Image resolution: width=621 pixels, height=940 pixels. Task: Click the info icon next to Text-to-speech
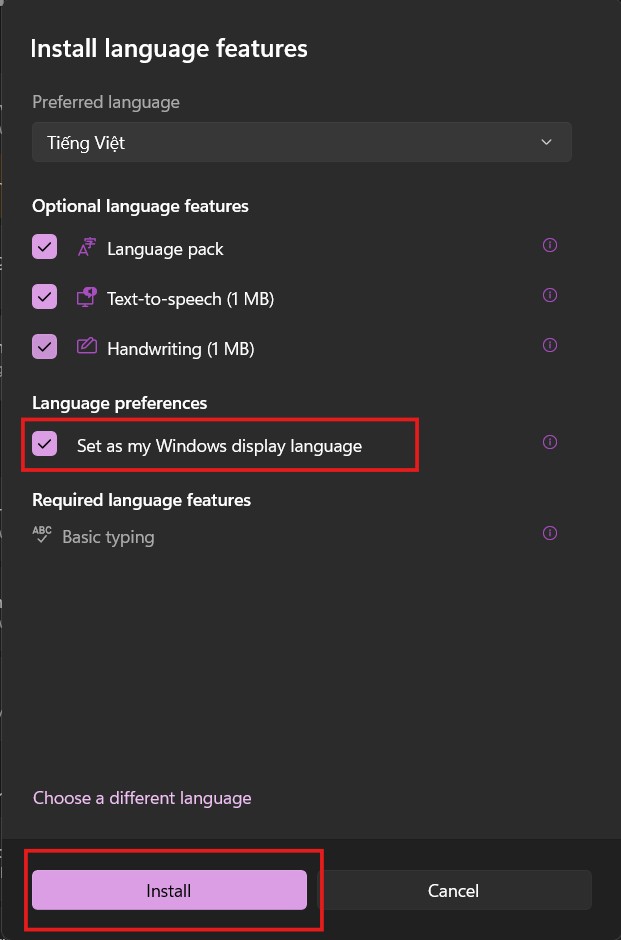[x=550, y=295]
